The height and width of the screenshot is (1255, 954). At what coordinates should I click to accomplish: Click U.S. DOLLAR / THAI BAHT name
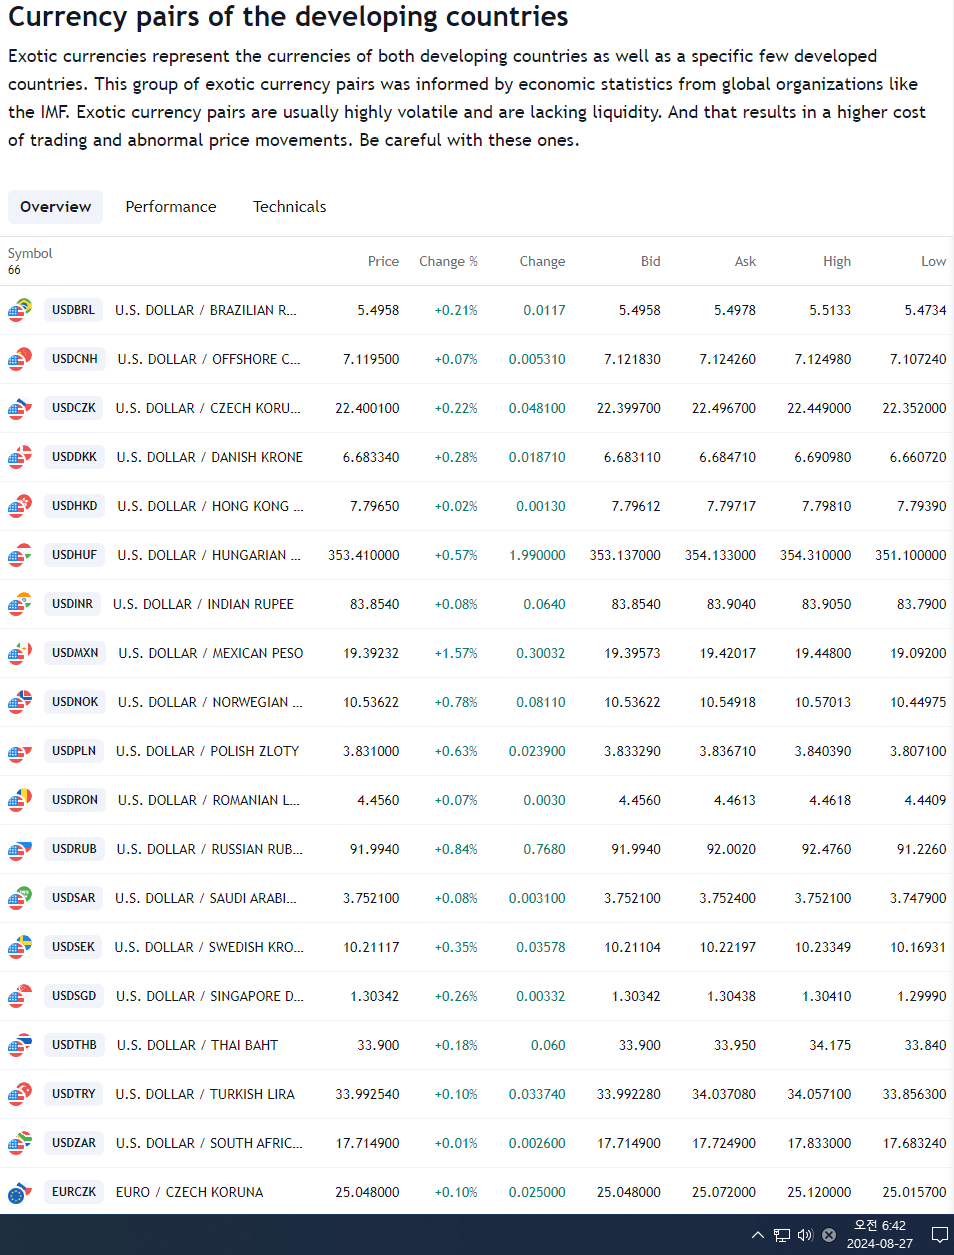coord(197,1045)
